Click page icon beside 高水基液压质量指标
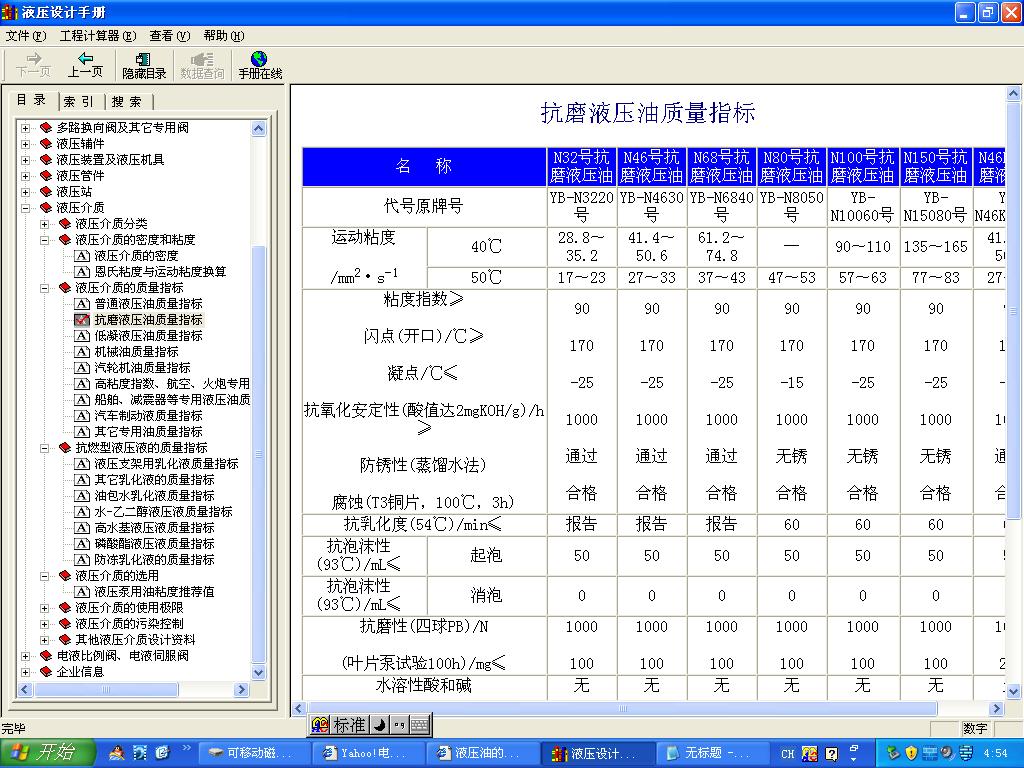 pos(82,528)
